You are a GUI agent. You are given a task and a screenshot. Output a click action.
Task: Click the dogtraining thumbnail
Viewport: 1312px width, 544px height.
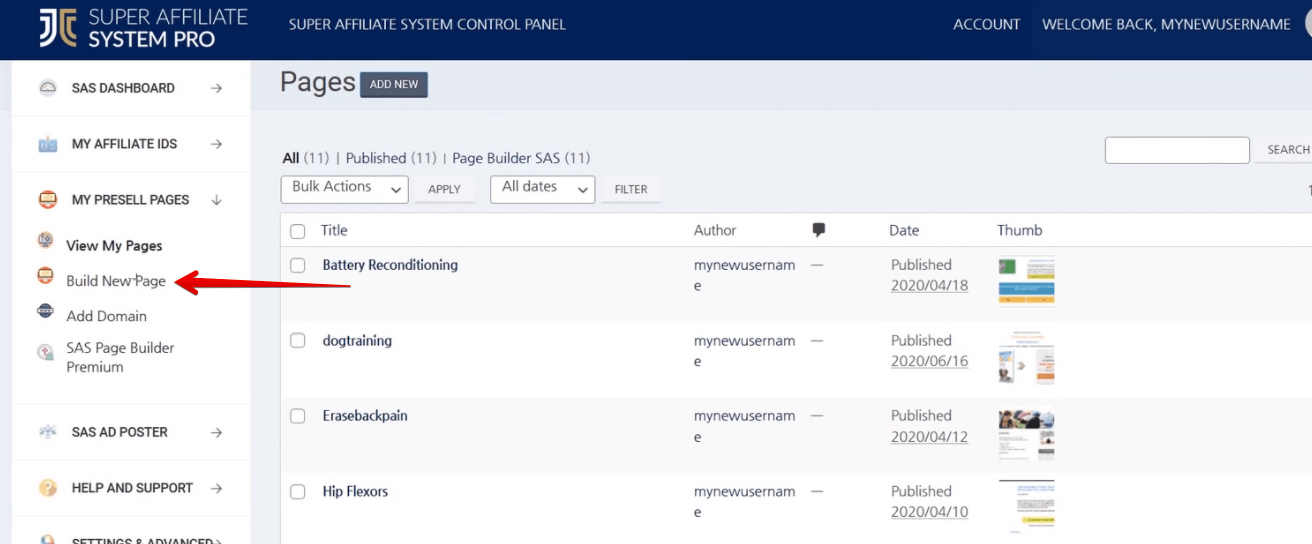[x=1026, y=358]
